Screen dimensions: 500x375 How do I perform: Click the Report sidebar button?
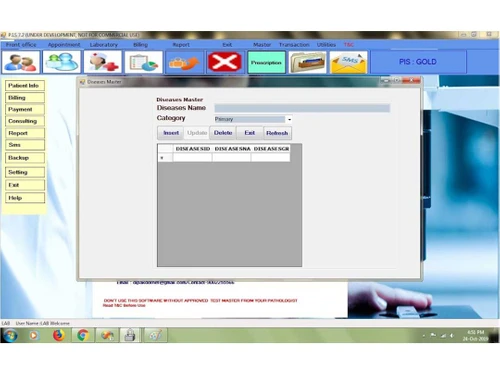pyautogui.click(x=25, y=133)
